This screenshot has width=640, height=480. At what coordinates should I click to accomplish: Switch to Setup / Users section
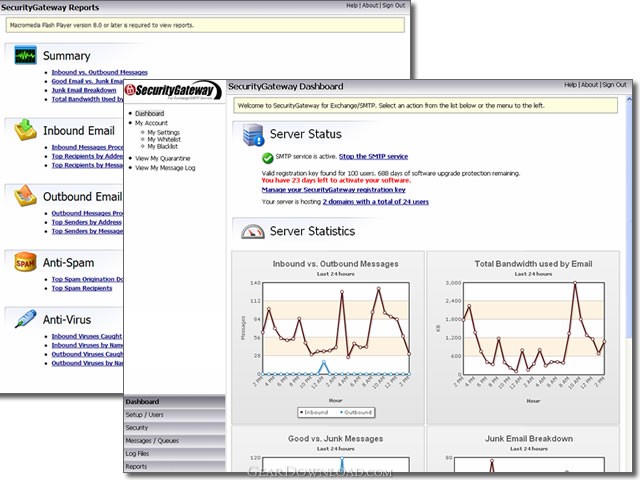(175, 415)
